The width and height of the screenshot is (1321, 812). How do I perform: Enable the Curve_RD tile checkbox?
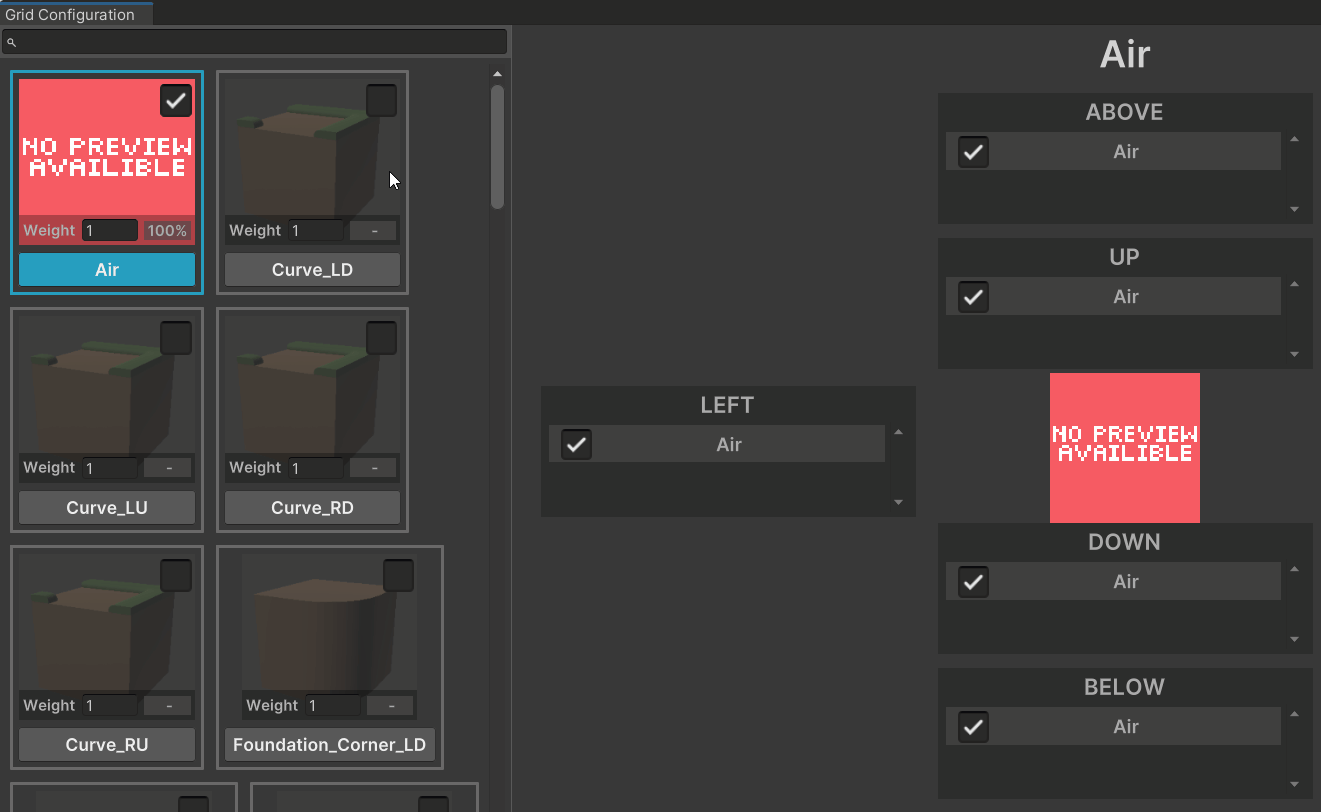tap(381, 338)
